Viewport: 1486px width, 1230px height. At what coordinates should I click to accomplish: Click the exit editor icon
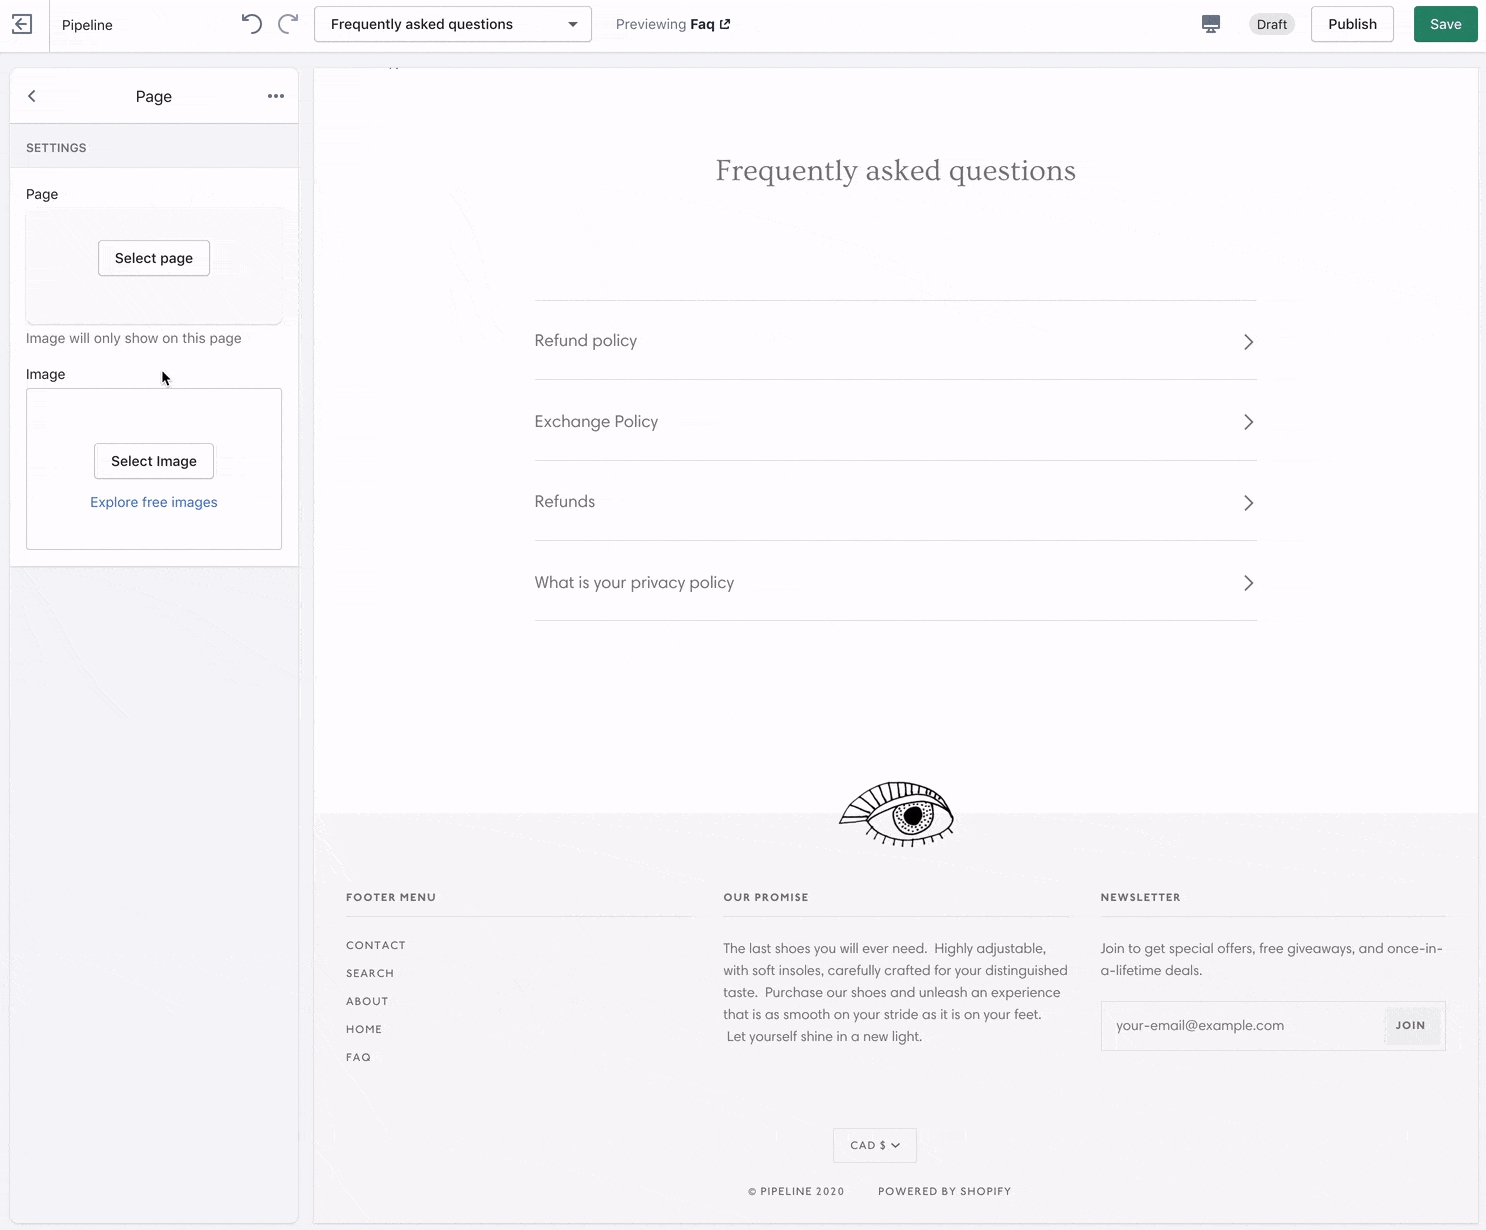(22, 24)
